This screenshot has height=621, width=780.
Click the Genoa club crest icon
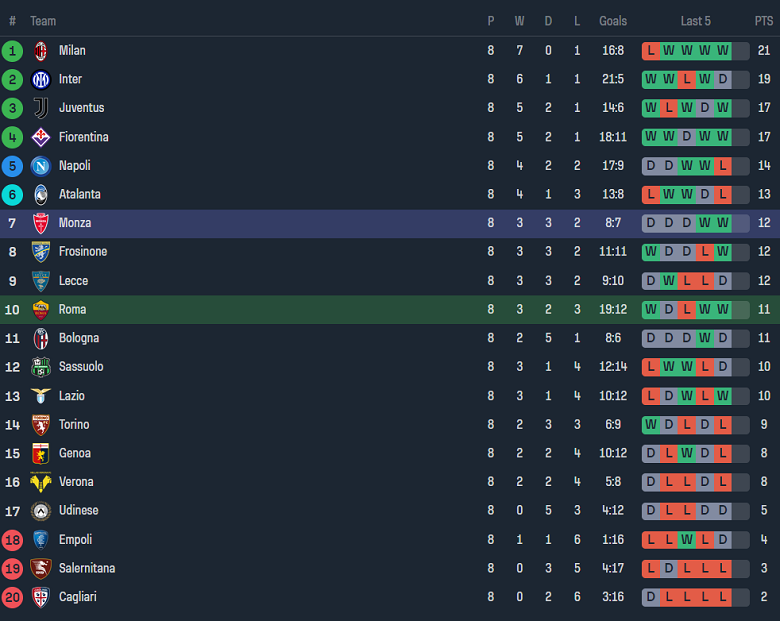[x=41, y=454]
